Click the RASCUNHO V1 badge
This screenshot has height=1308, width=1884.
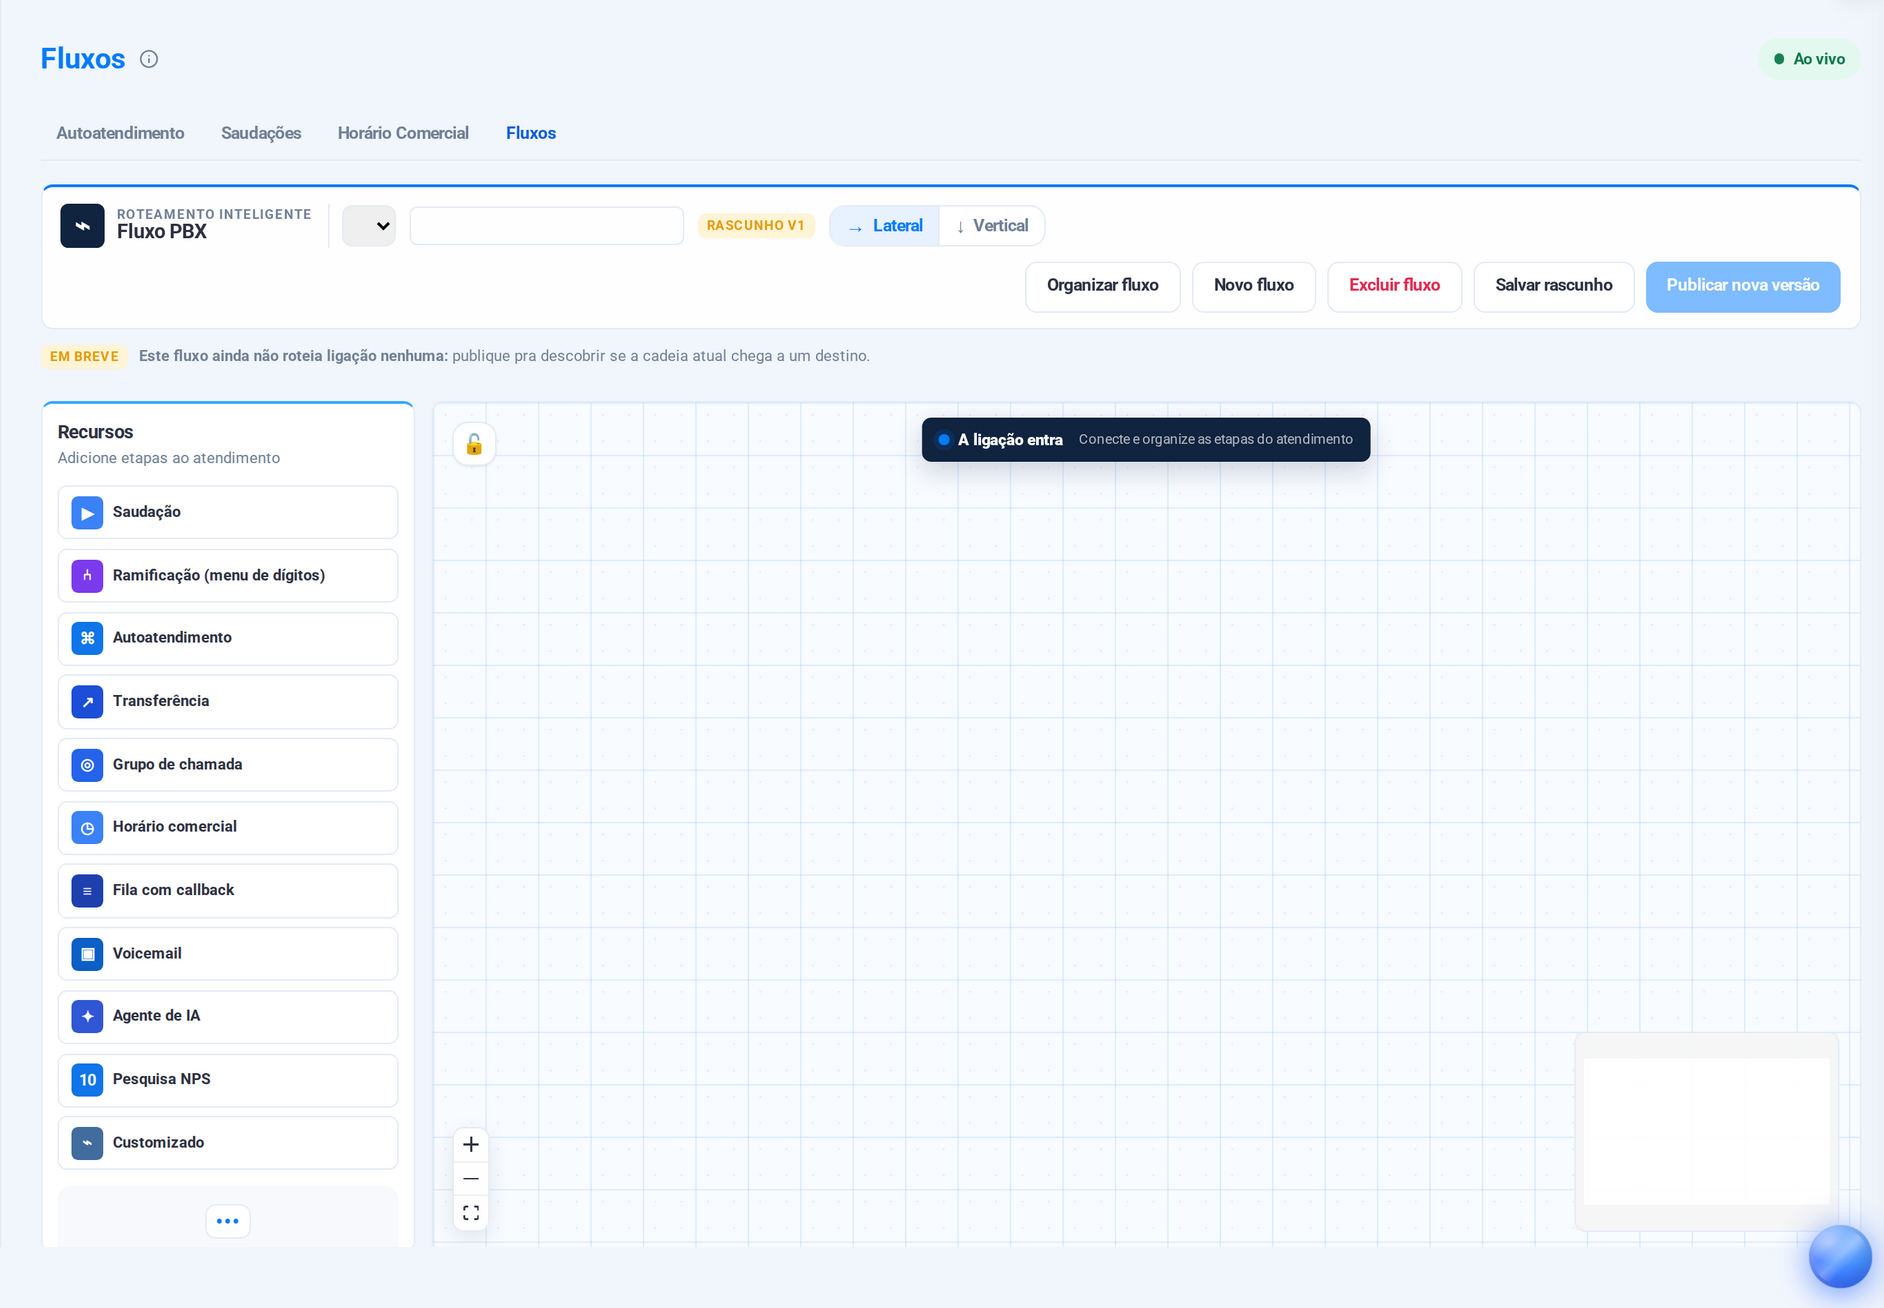pyautogui.click(x=756, y=226)
